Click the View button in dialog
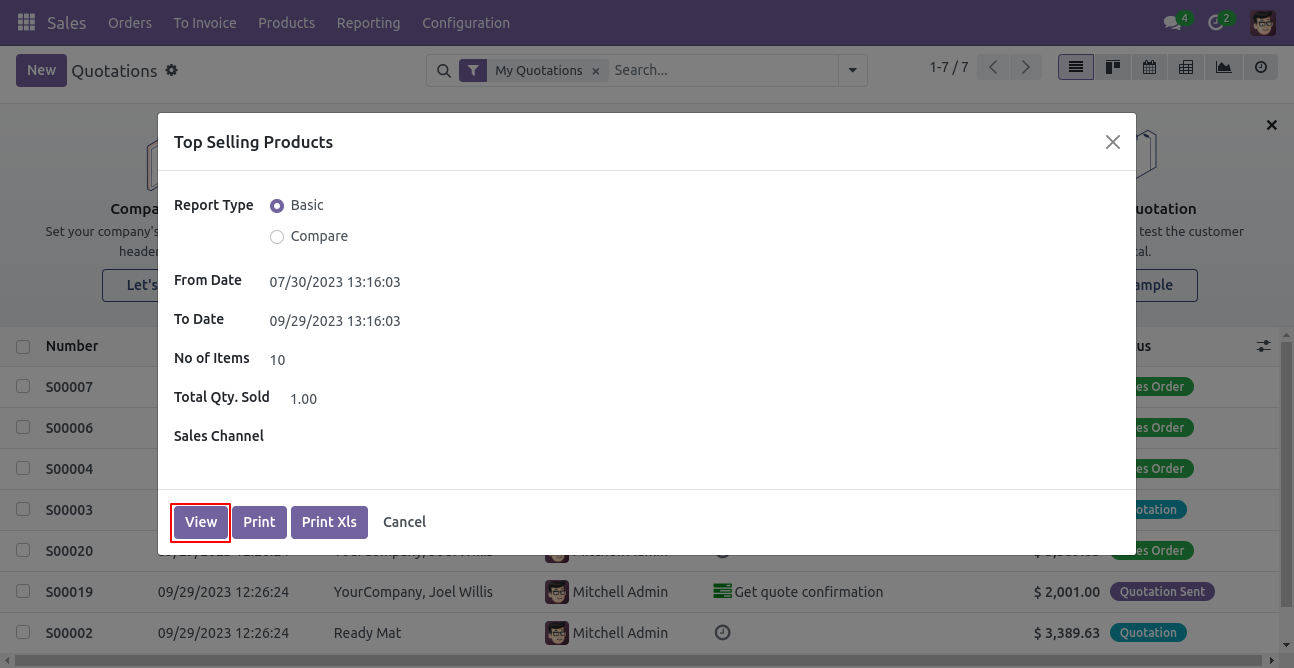 tap(201, 522)
